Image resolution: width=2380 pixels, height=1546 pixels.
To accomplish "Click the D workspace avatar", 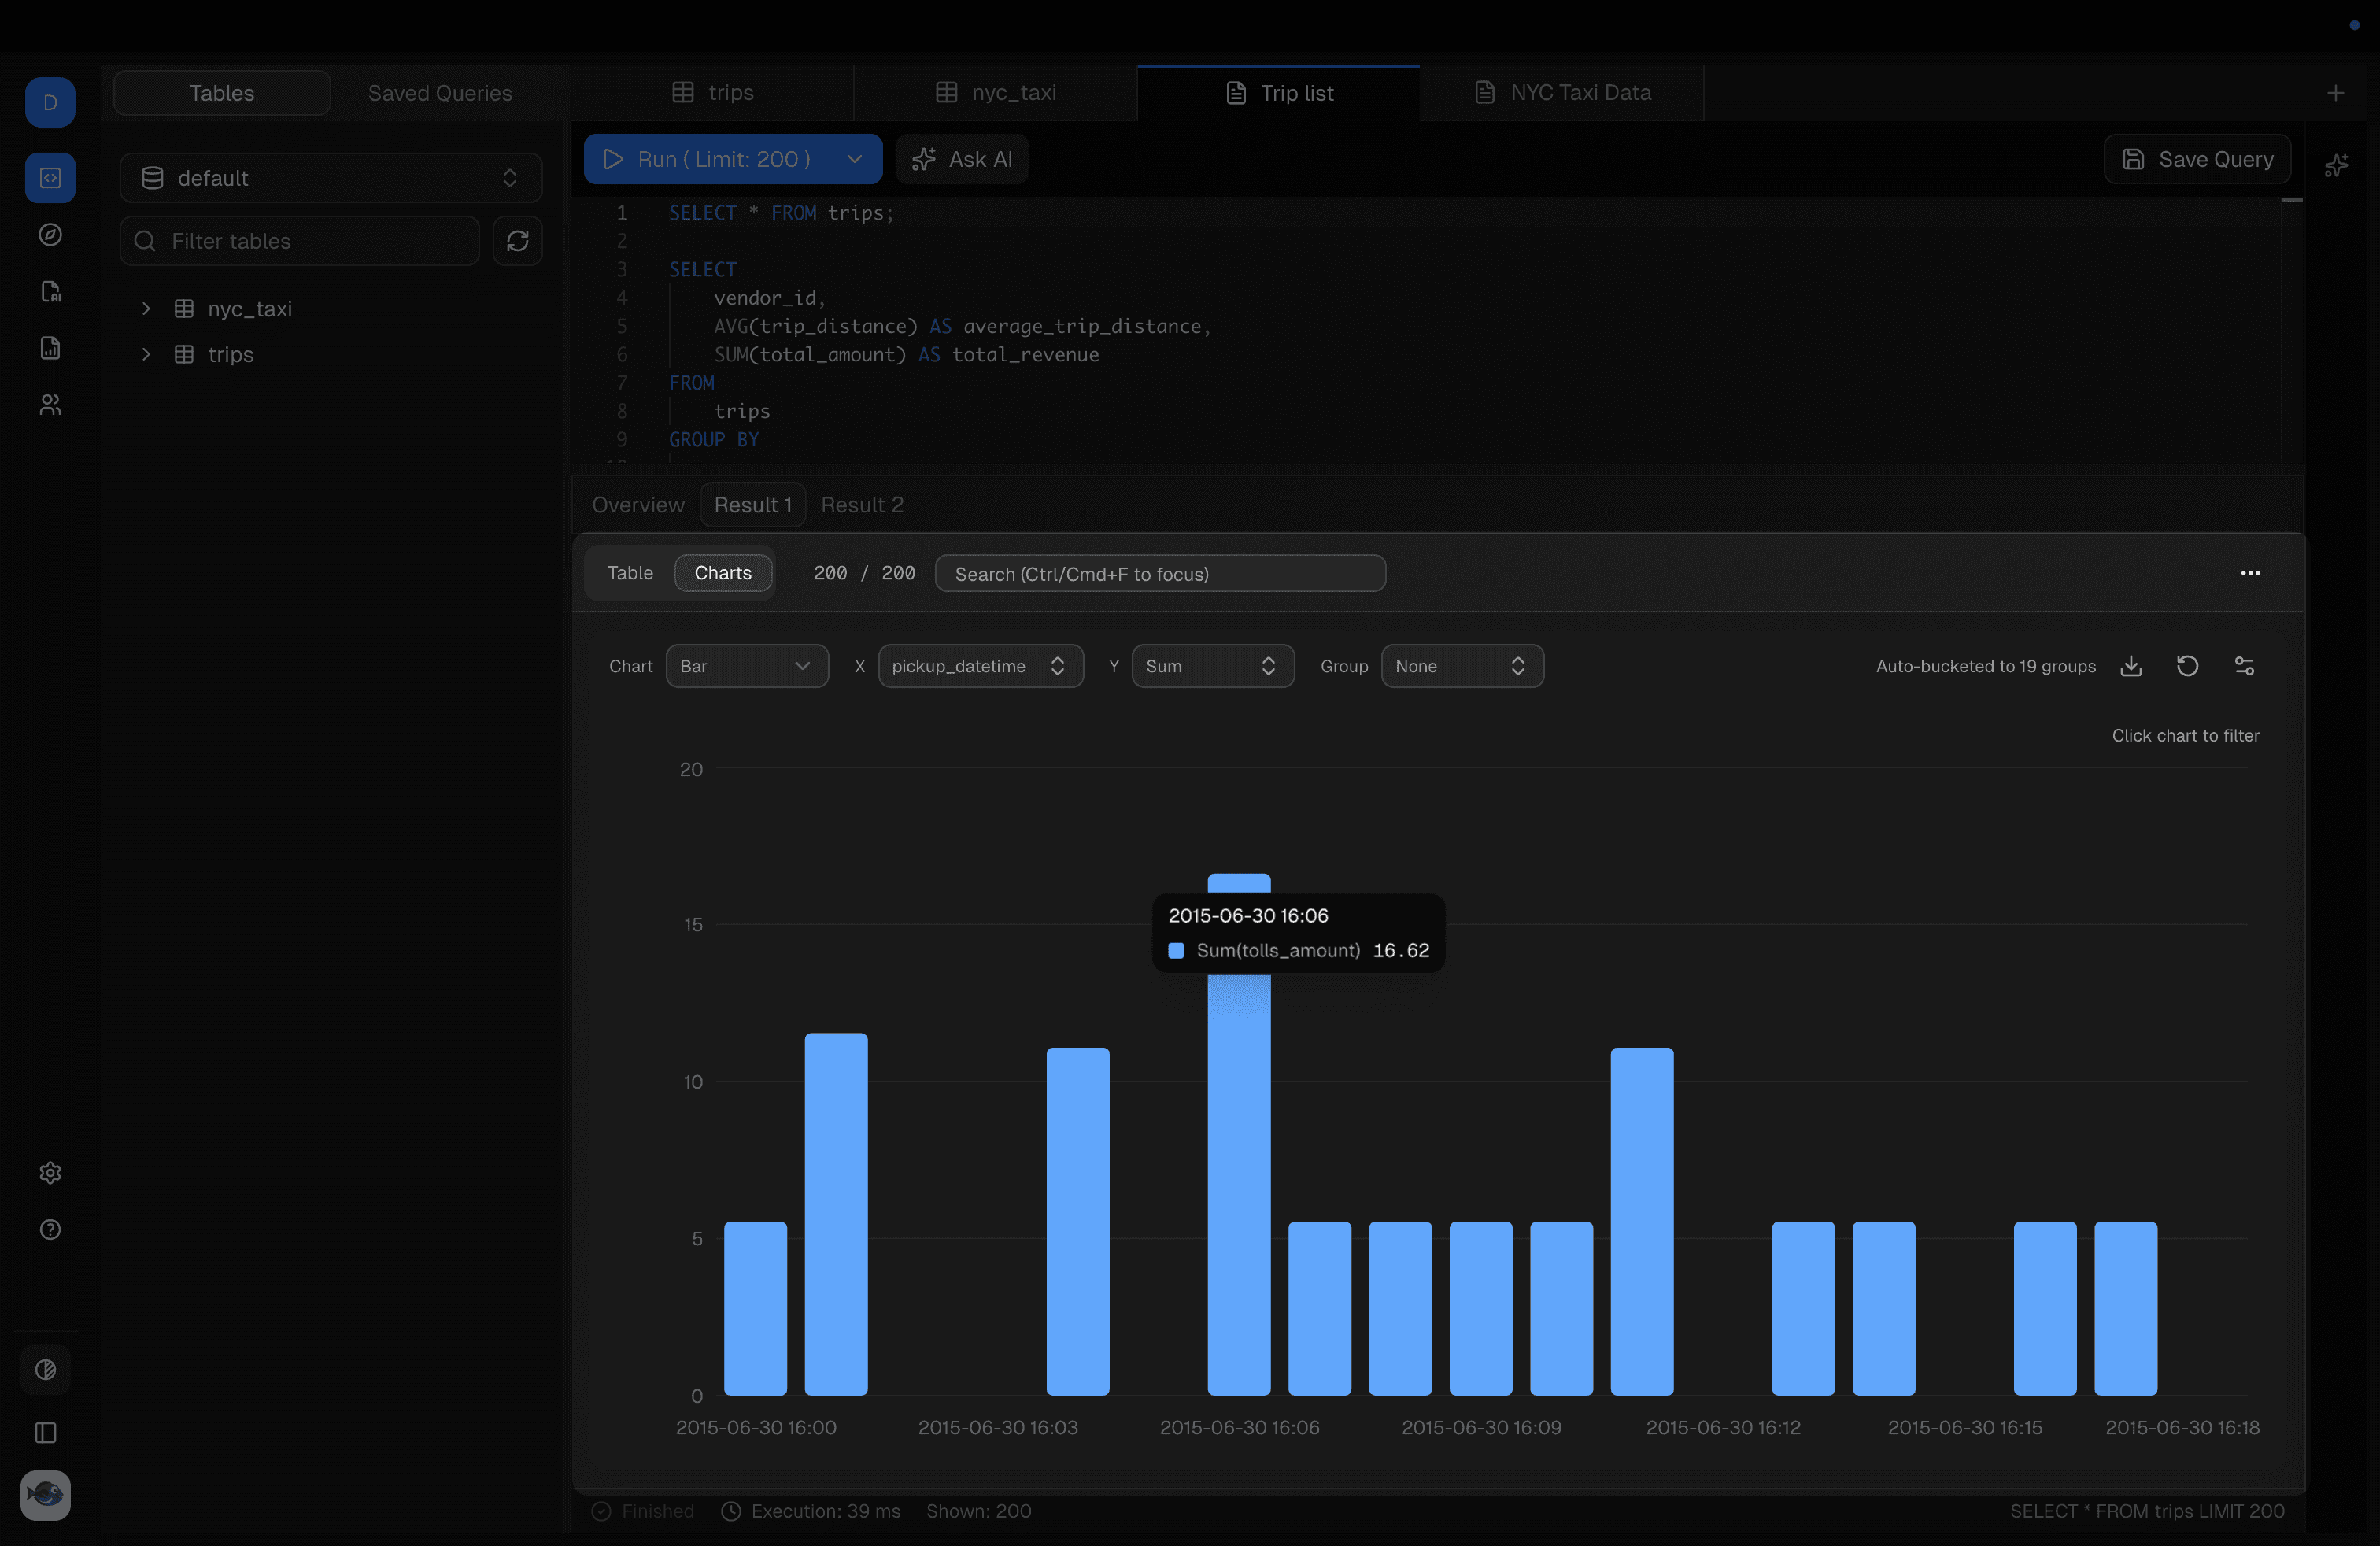I will click(50, 102).
